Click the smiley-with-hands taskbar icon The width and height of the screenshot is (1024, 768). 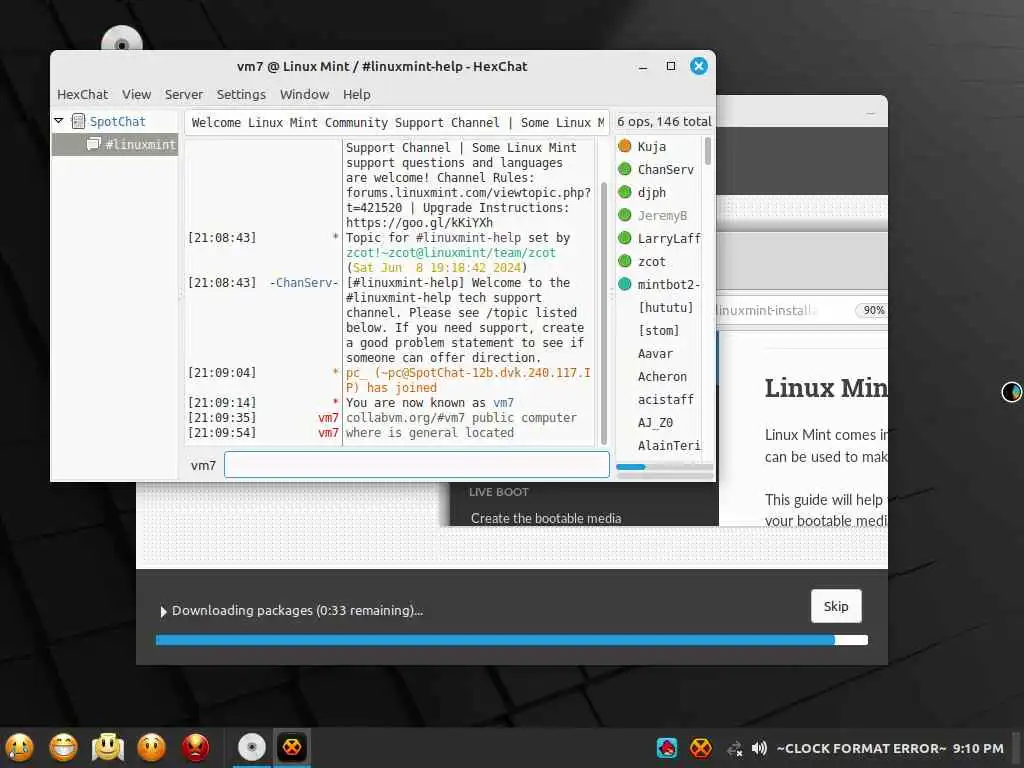click(108, 748)
